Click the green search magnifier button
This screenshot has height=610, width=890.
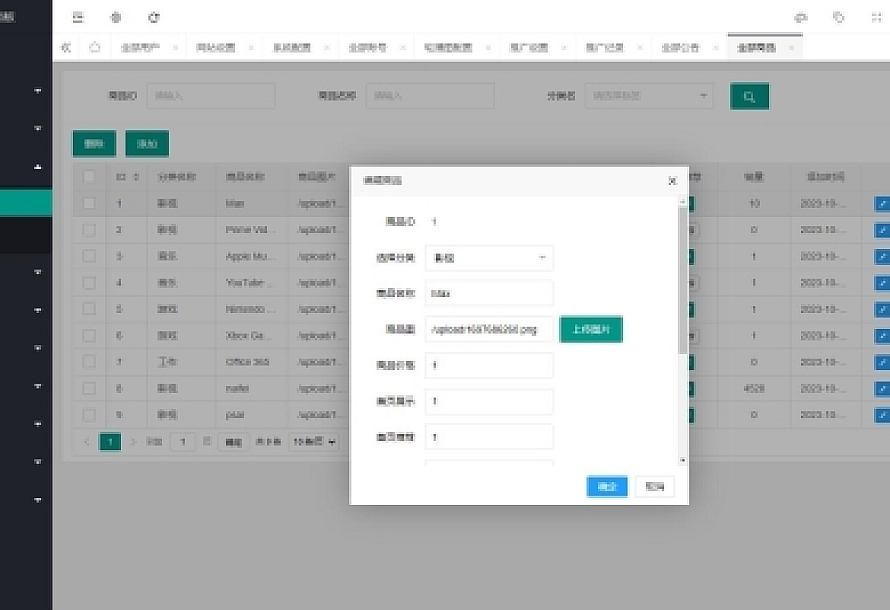click(749, 96)
